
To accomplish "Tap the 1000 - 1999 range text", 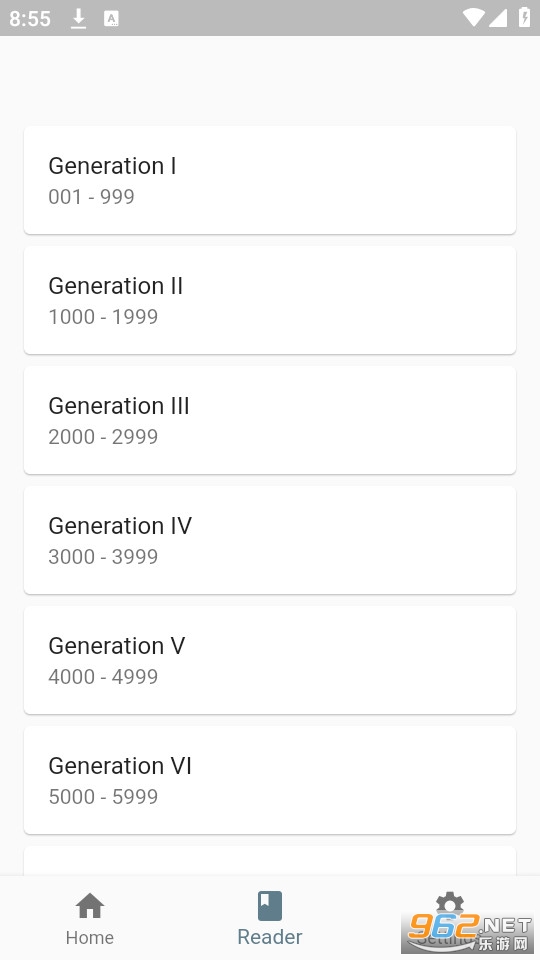I will pyautogui.click(x=103, y=317).
